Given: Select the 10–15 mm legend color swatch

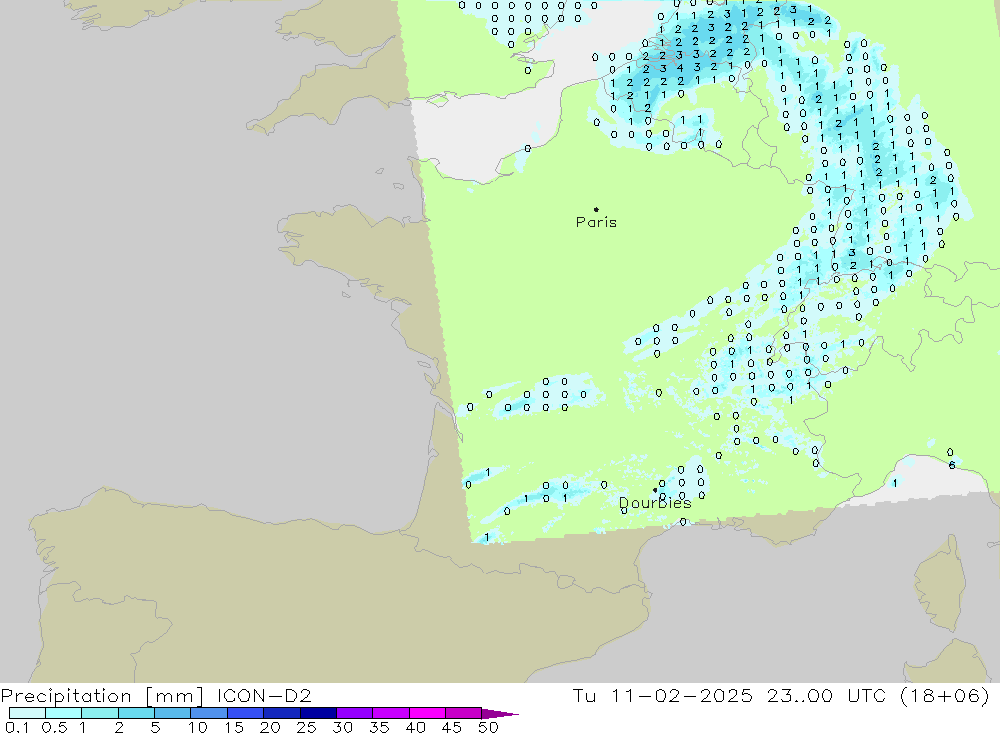Looking at the screenshot, I should coord(209,713).
